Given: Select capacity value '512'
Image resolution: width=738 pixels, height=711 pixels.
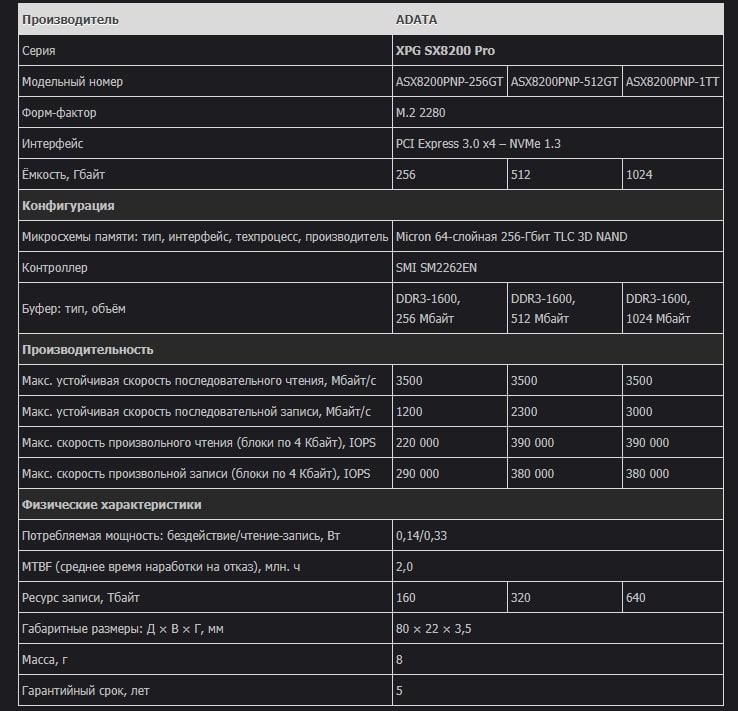Looking at the screenshot, I should tap(521, 175).
